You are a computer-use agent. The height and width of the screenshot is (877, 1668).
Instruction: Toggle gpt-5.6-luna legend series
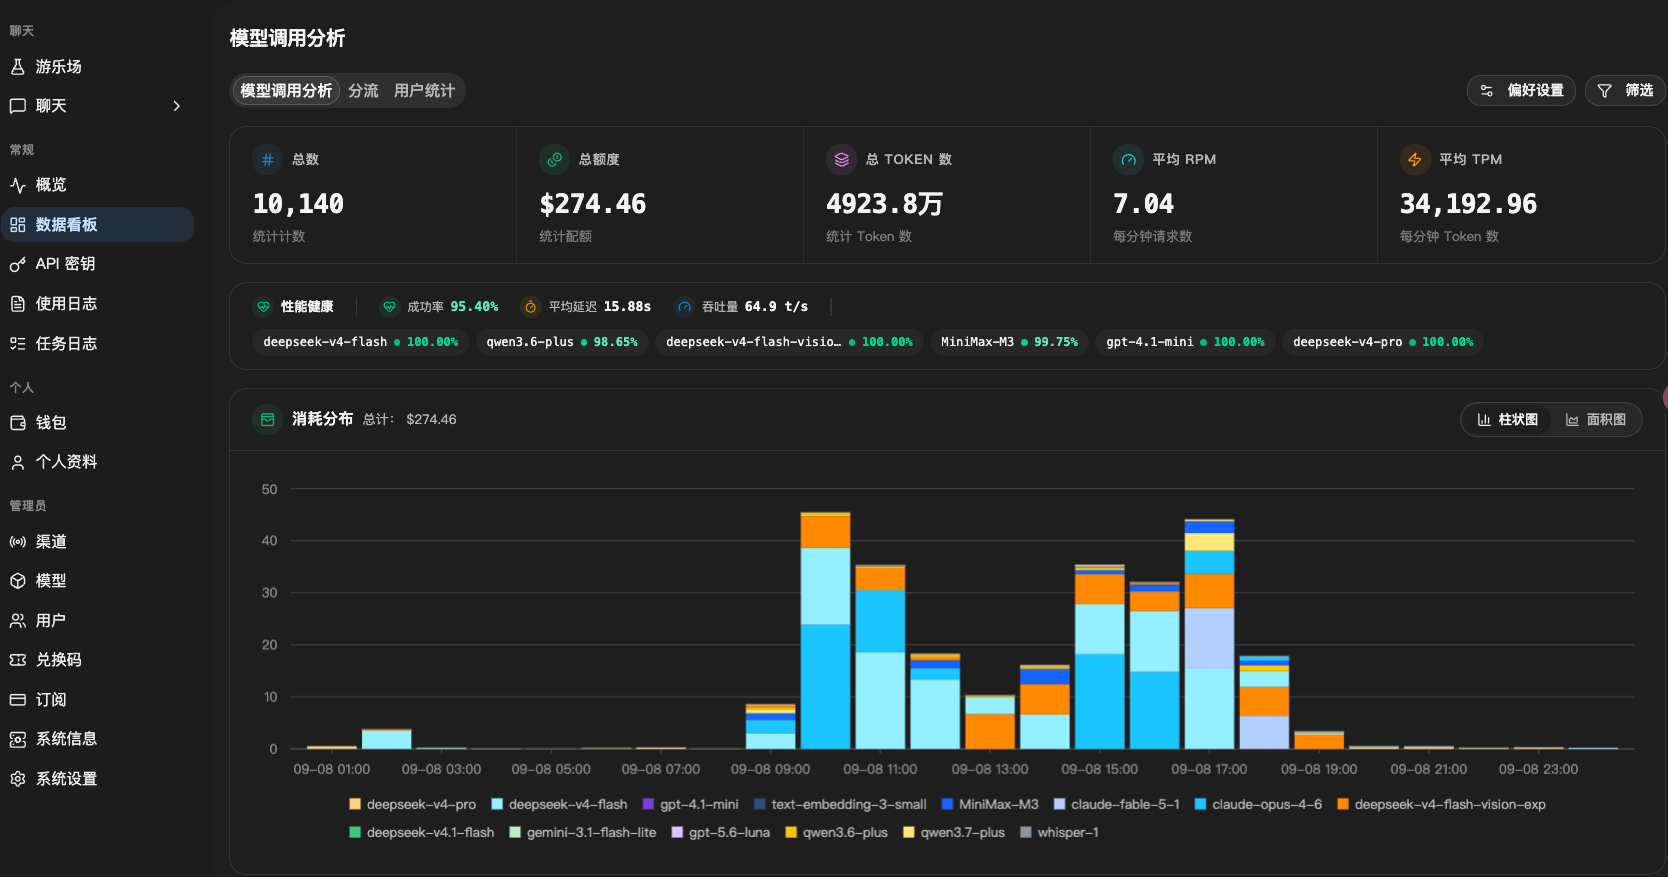[720, 833]
